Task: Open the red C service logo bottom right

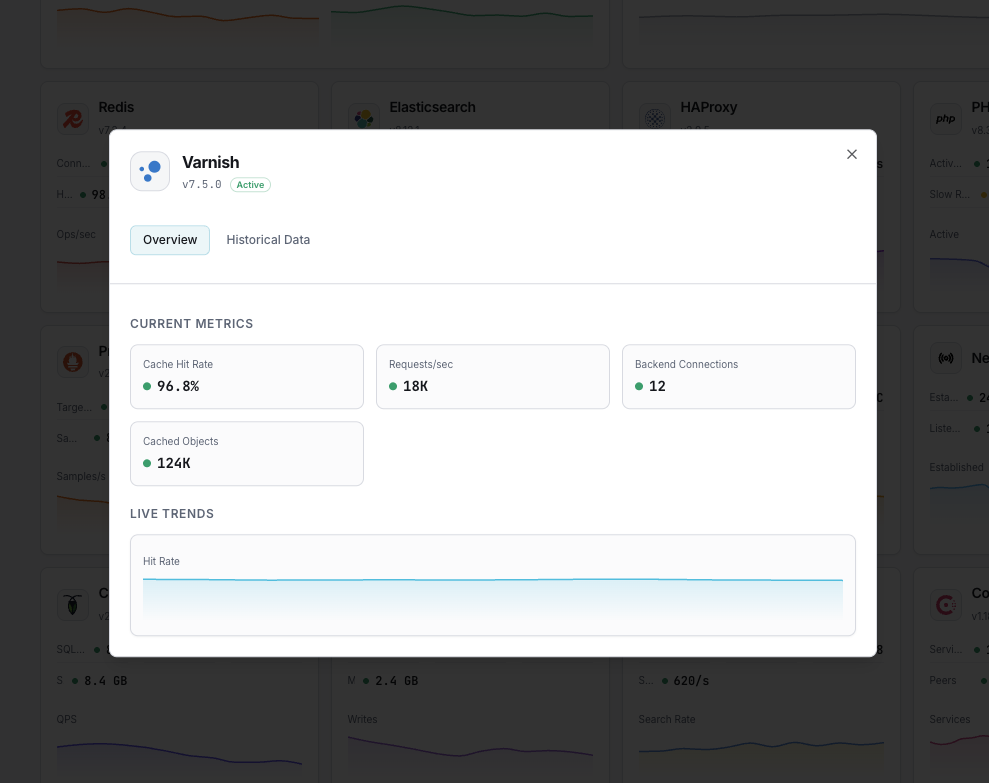Action: pos(946,604)
